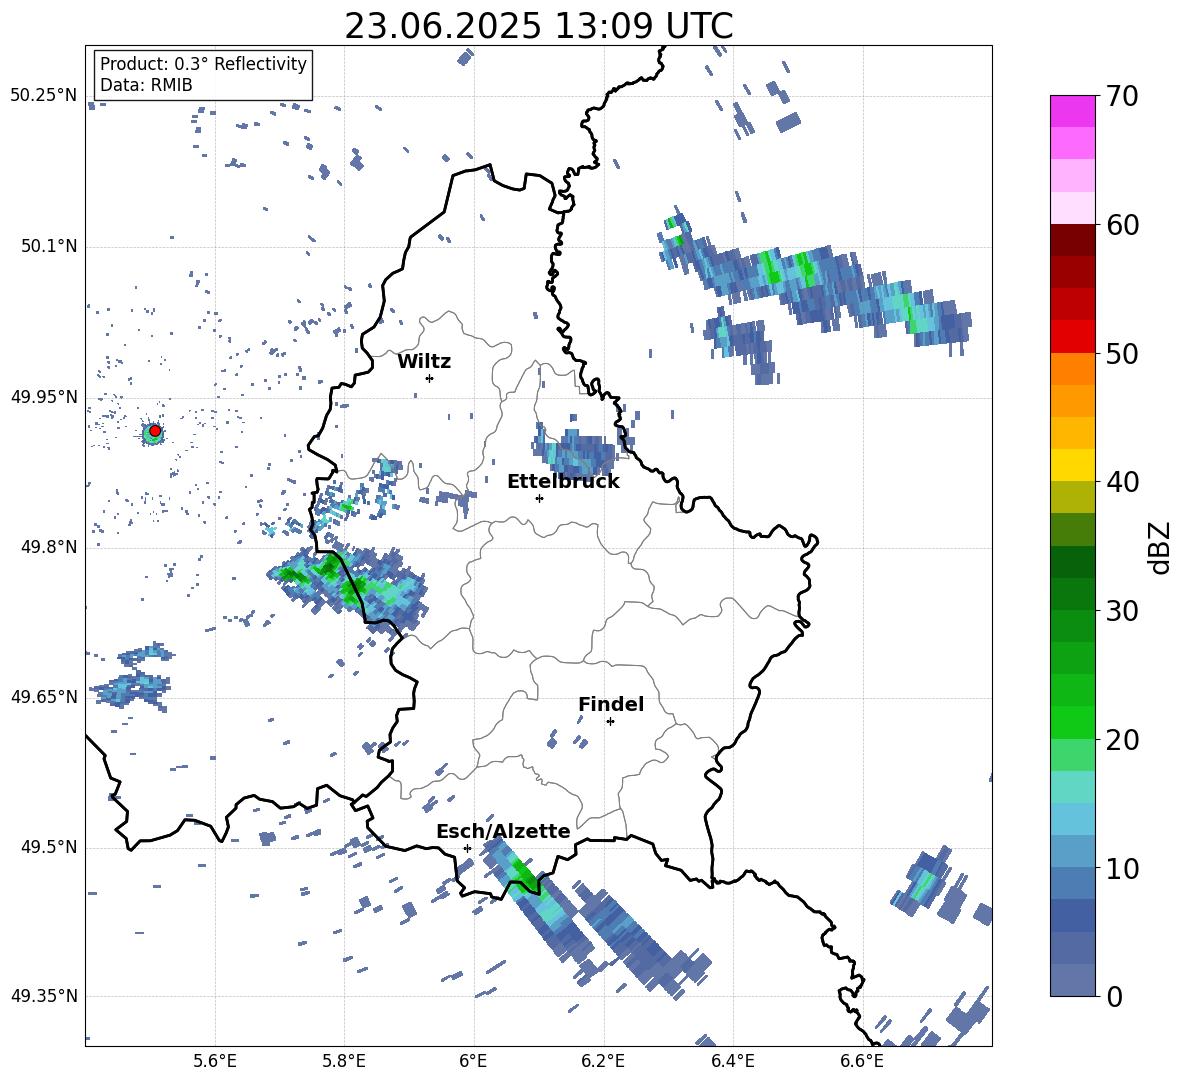Click the Ettelbruck location cross marker
Screen dimensions: 1184x1081
pos(539,498)
